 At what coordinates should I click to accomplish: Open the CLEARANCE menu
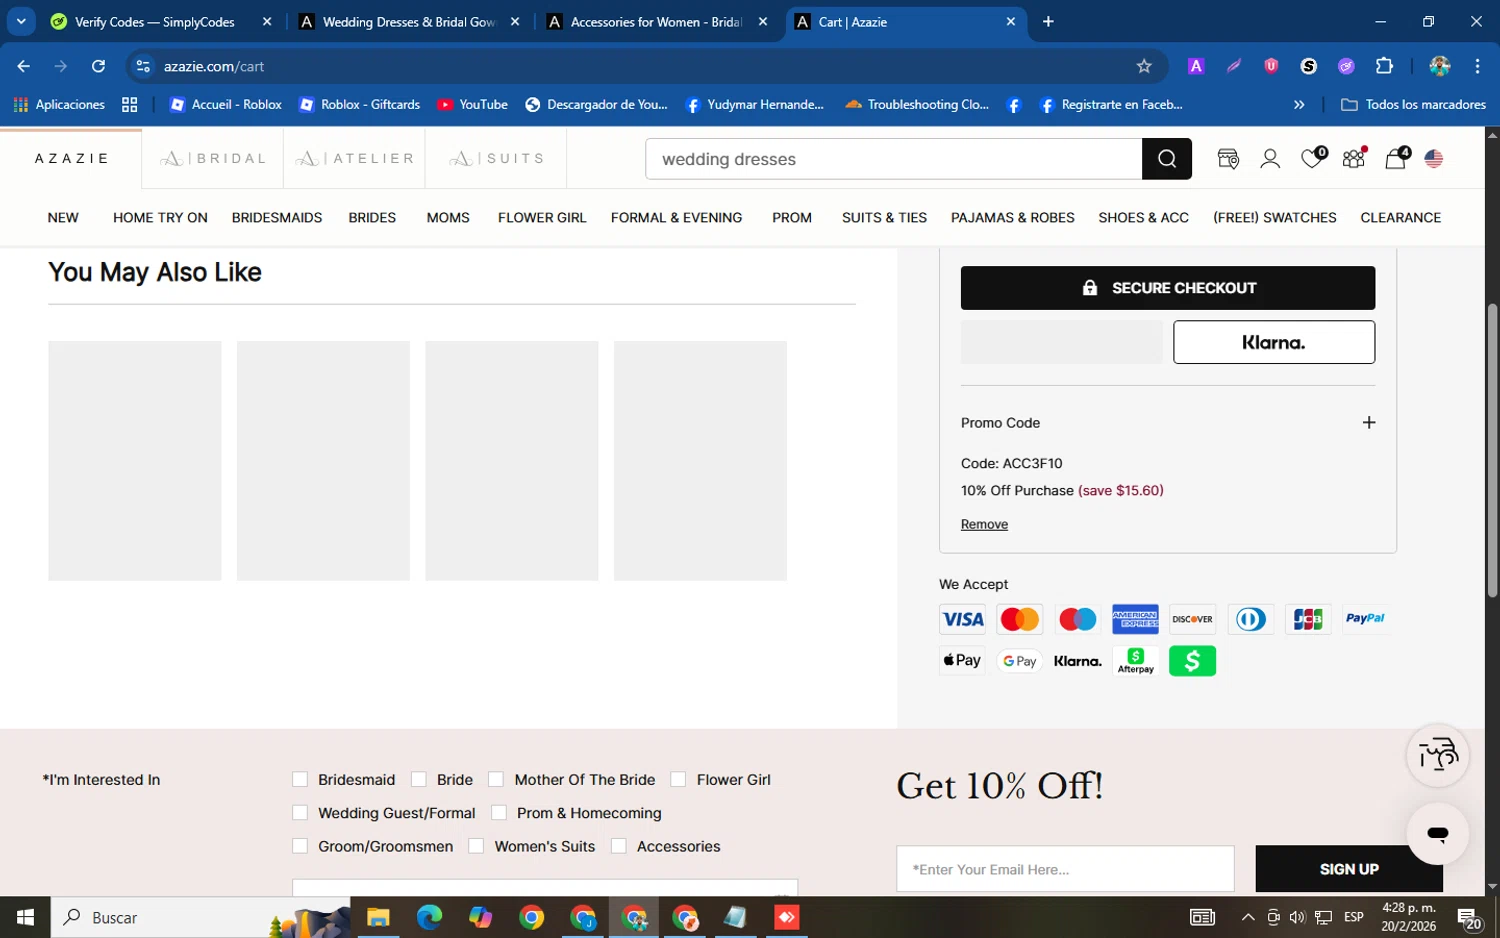click(1400, 217)
